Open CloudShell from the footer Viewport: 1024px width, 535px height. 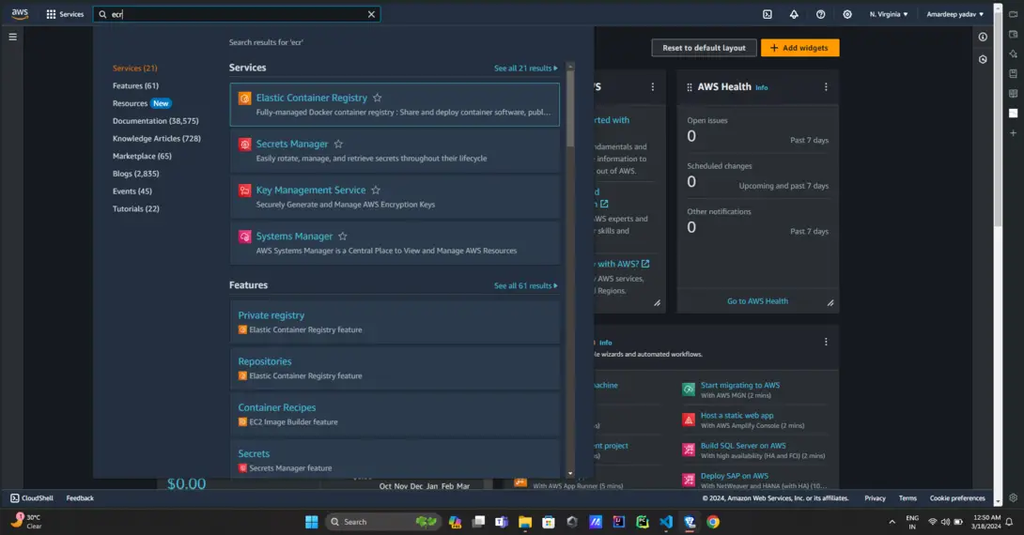coord(32,498)
